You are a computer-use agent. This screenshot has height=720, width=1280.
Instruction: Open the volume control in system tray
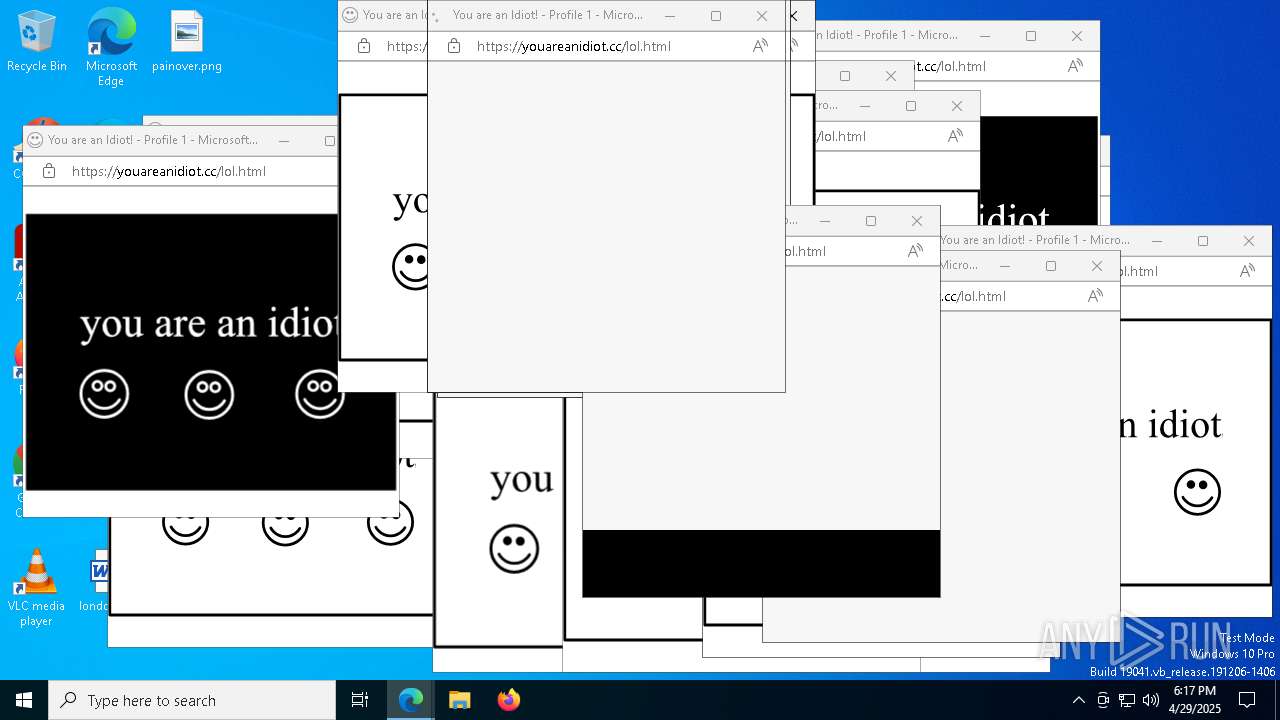1150,700
